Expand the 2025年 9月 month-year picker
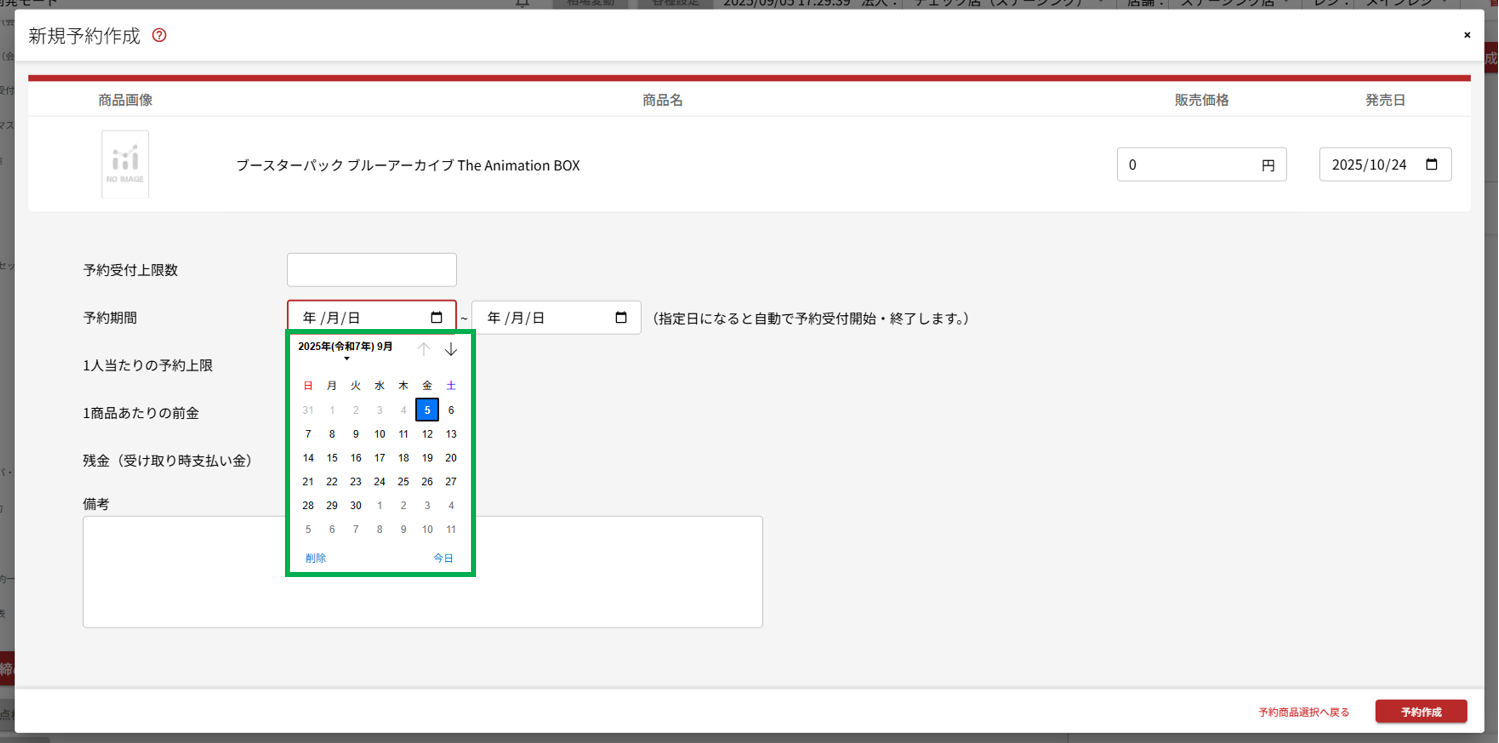Screen dimensions: 1499x743 coord(346,348)
